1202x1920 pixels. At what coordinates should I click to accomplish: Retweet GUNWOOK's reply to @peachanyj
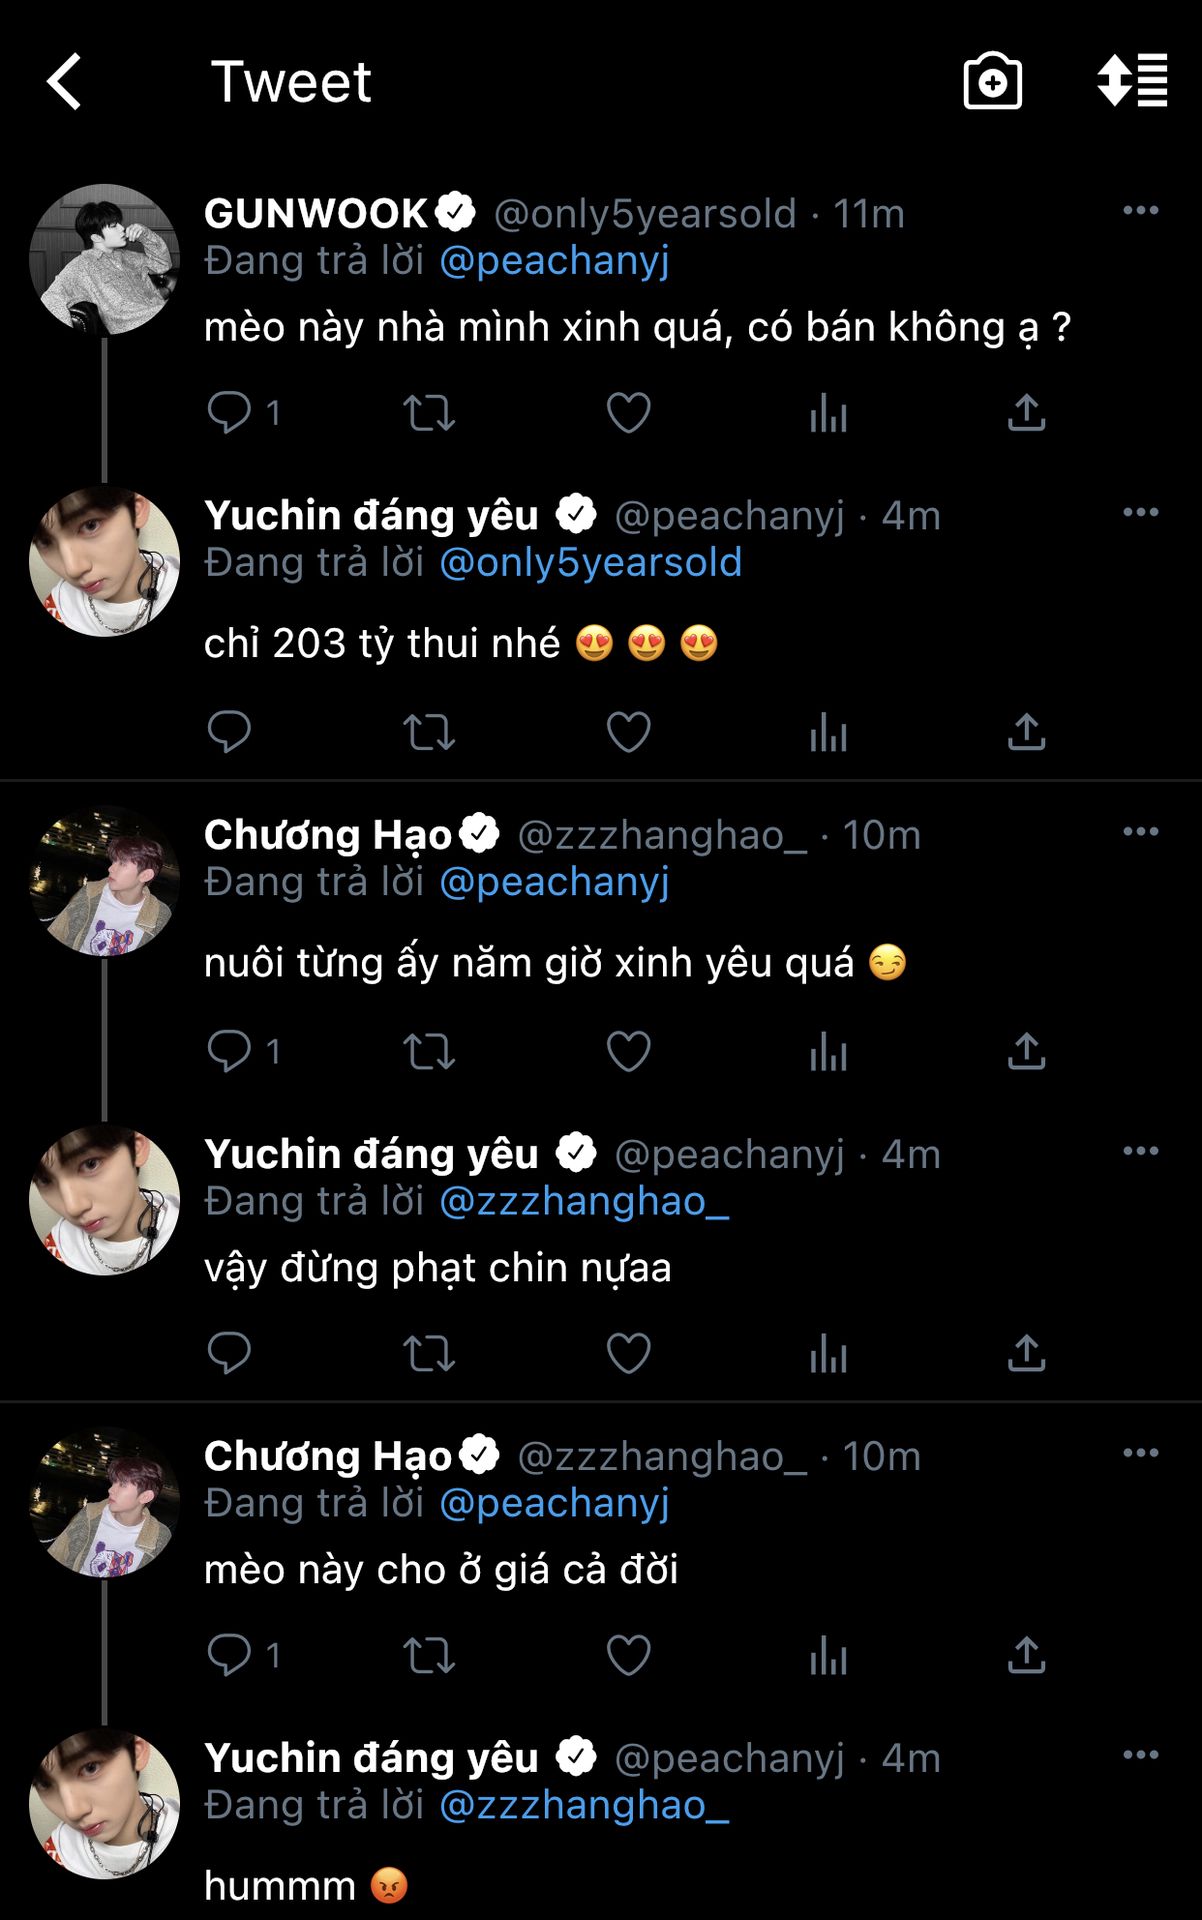(x=428, y=412)
